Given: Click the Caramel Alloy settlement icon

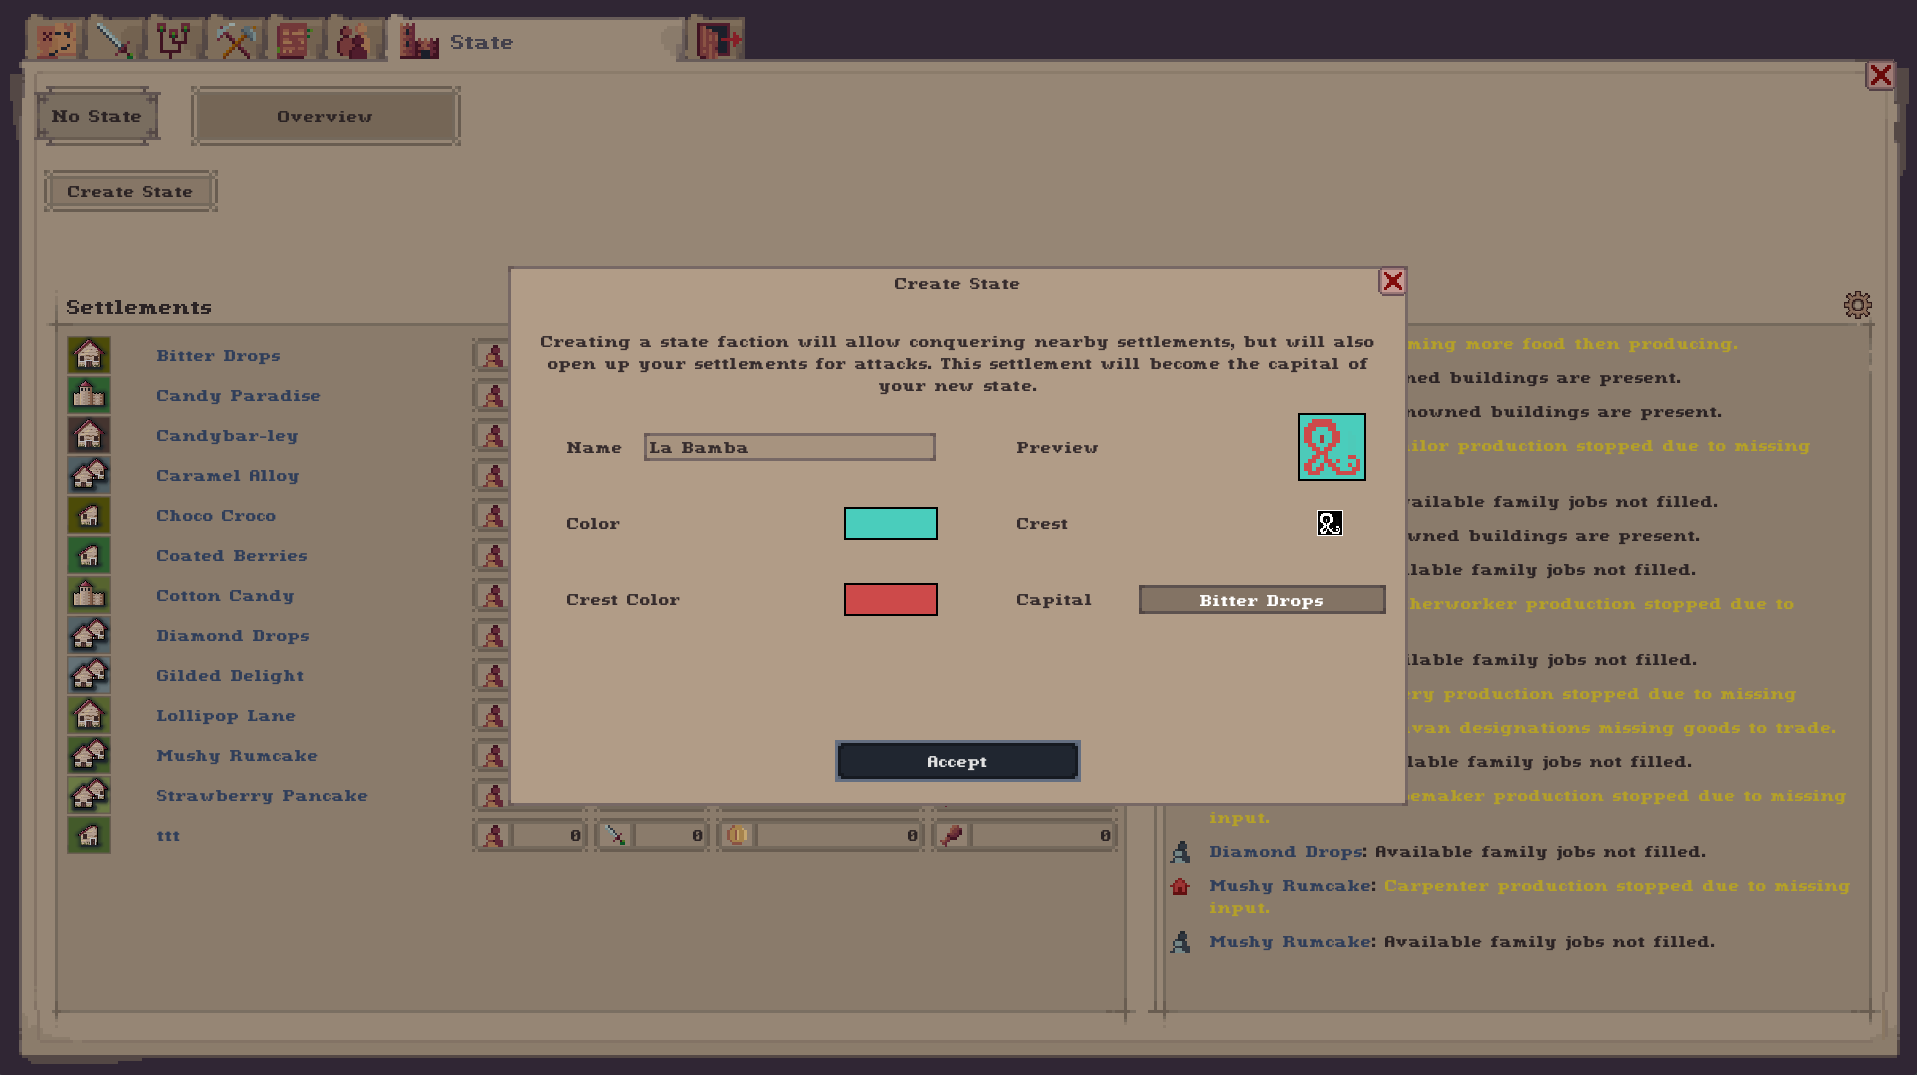Looking at the screenshot, I should pos(89,475).
